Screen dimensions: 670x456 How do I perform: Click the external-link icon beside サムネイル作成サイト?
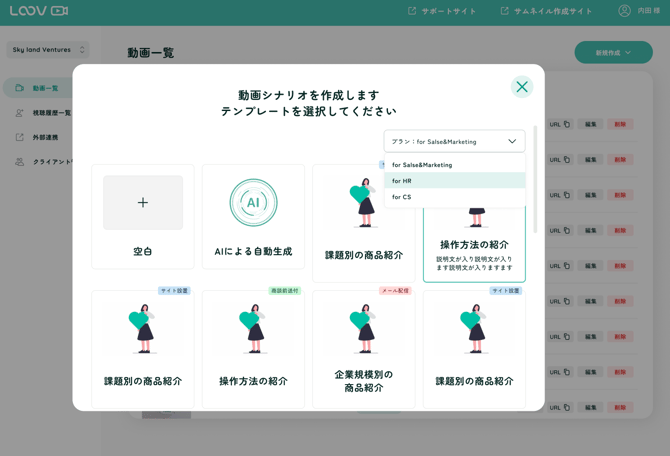click(x=505, y=11)
